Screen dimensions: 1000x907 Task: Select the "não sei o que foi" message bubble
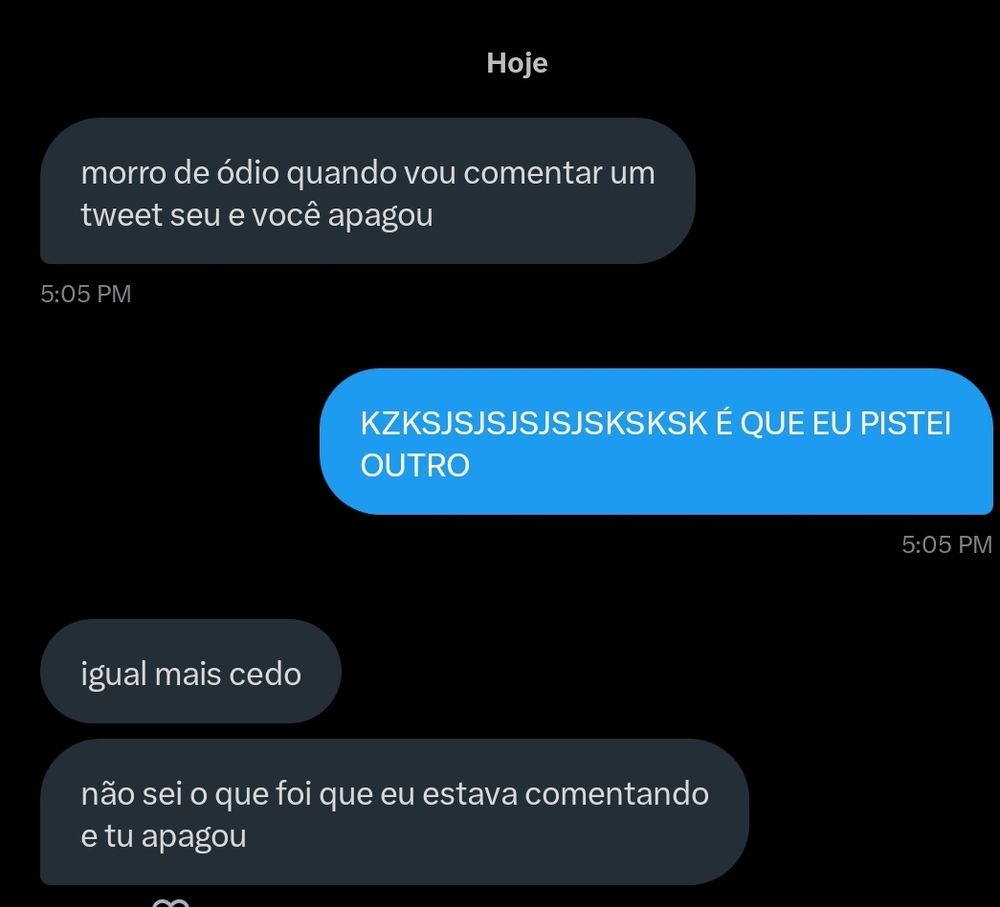click(x=394, y=812)
